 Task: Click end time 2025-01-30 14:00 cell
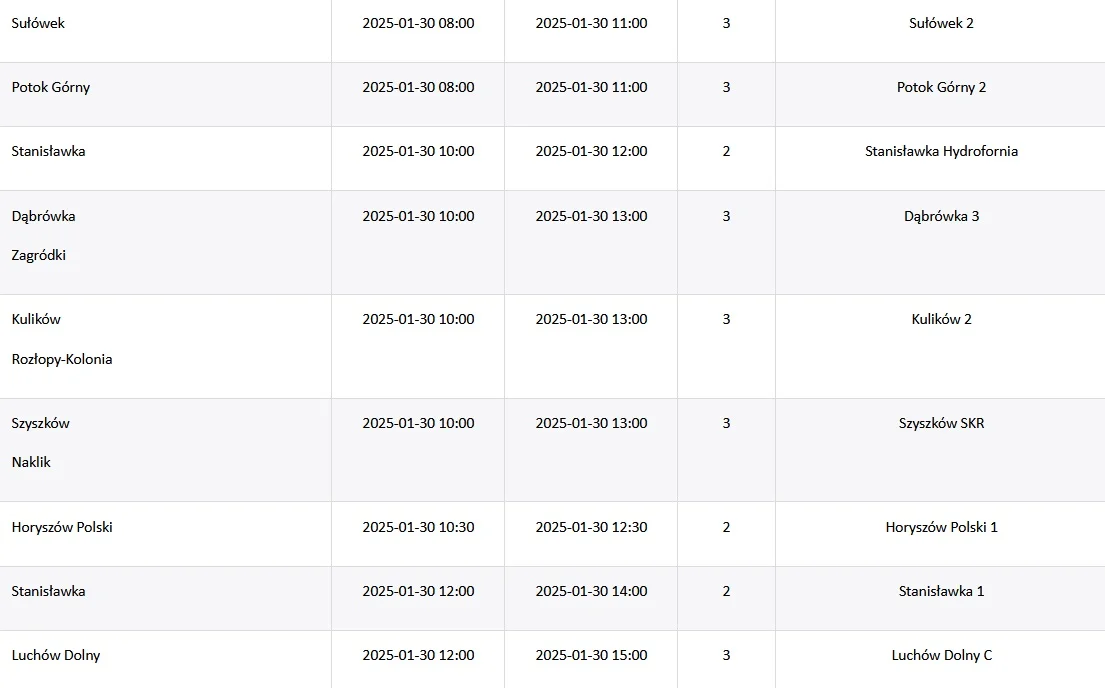tap(591, 598)
